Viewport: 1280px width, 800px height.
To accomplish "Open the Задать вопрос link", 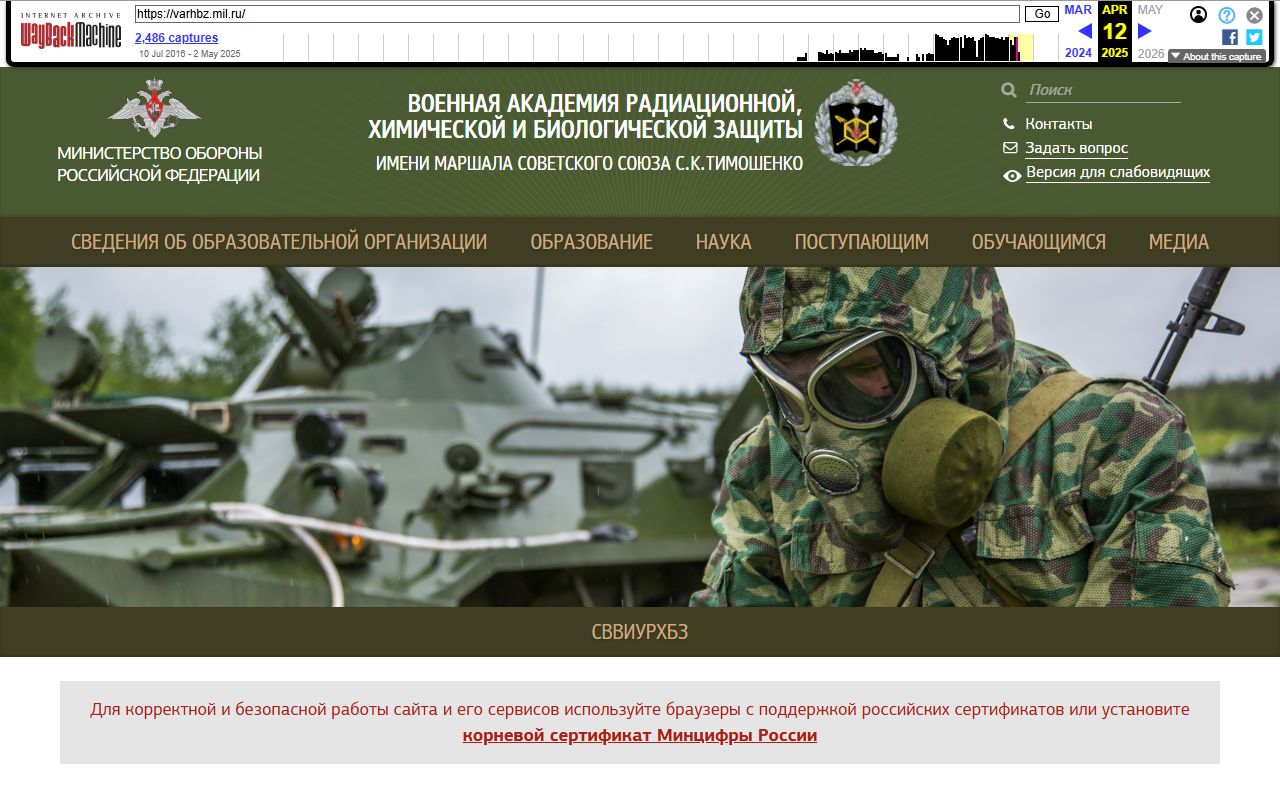I will [x=1076, y=148].
